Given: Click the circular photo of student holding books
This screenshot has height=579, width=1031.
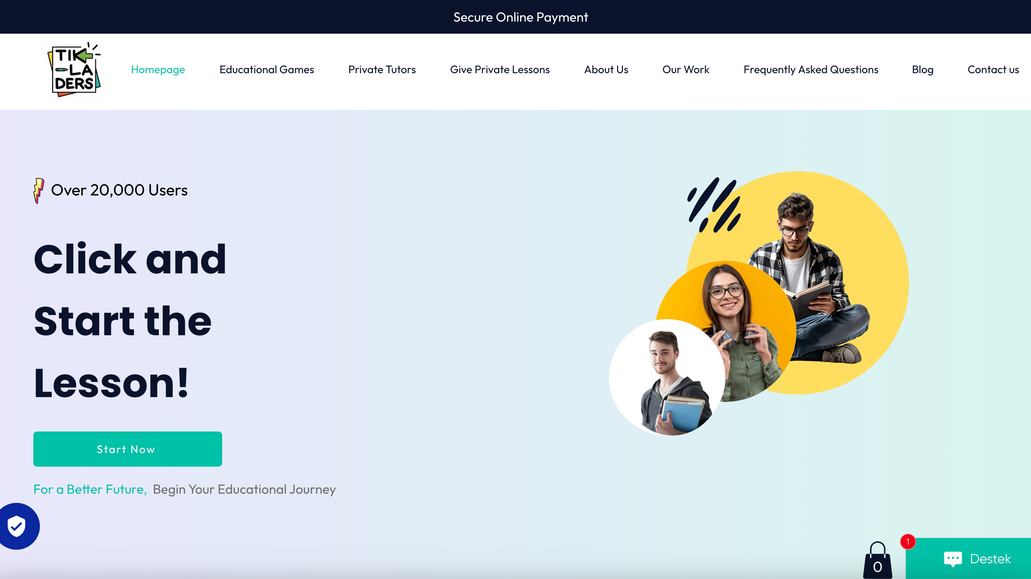Looking at the screenshot, I should click(667, 377).
